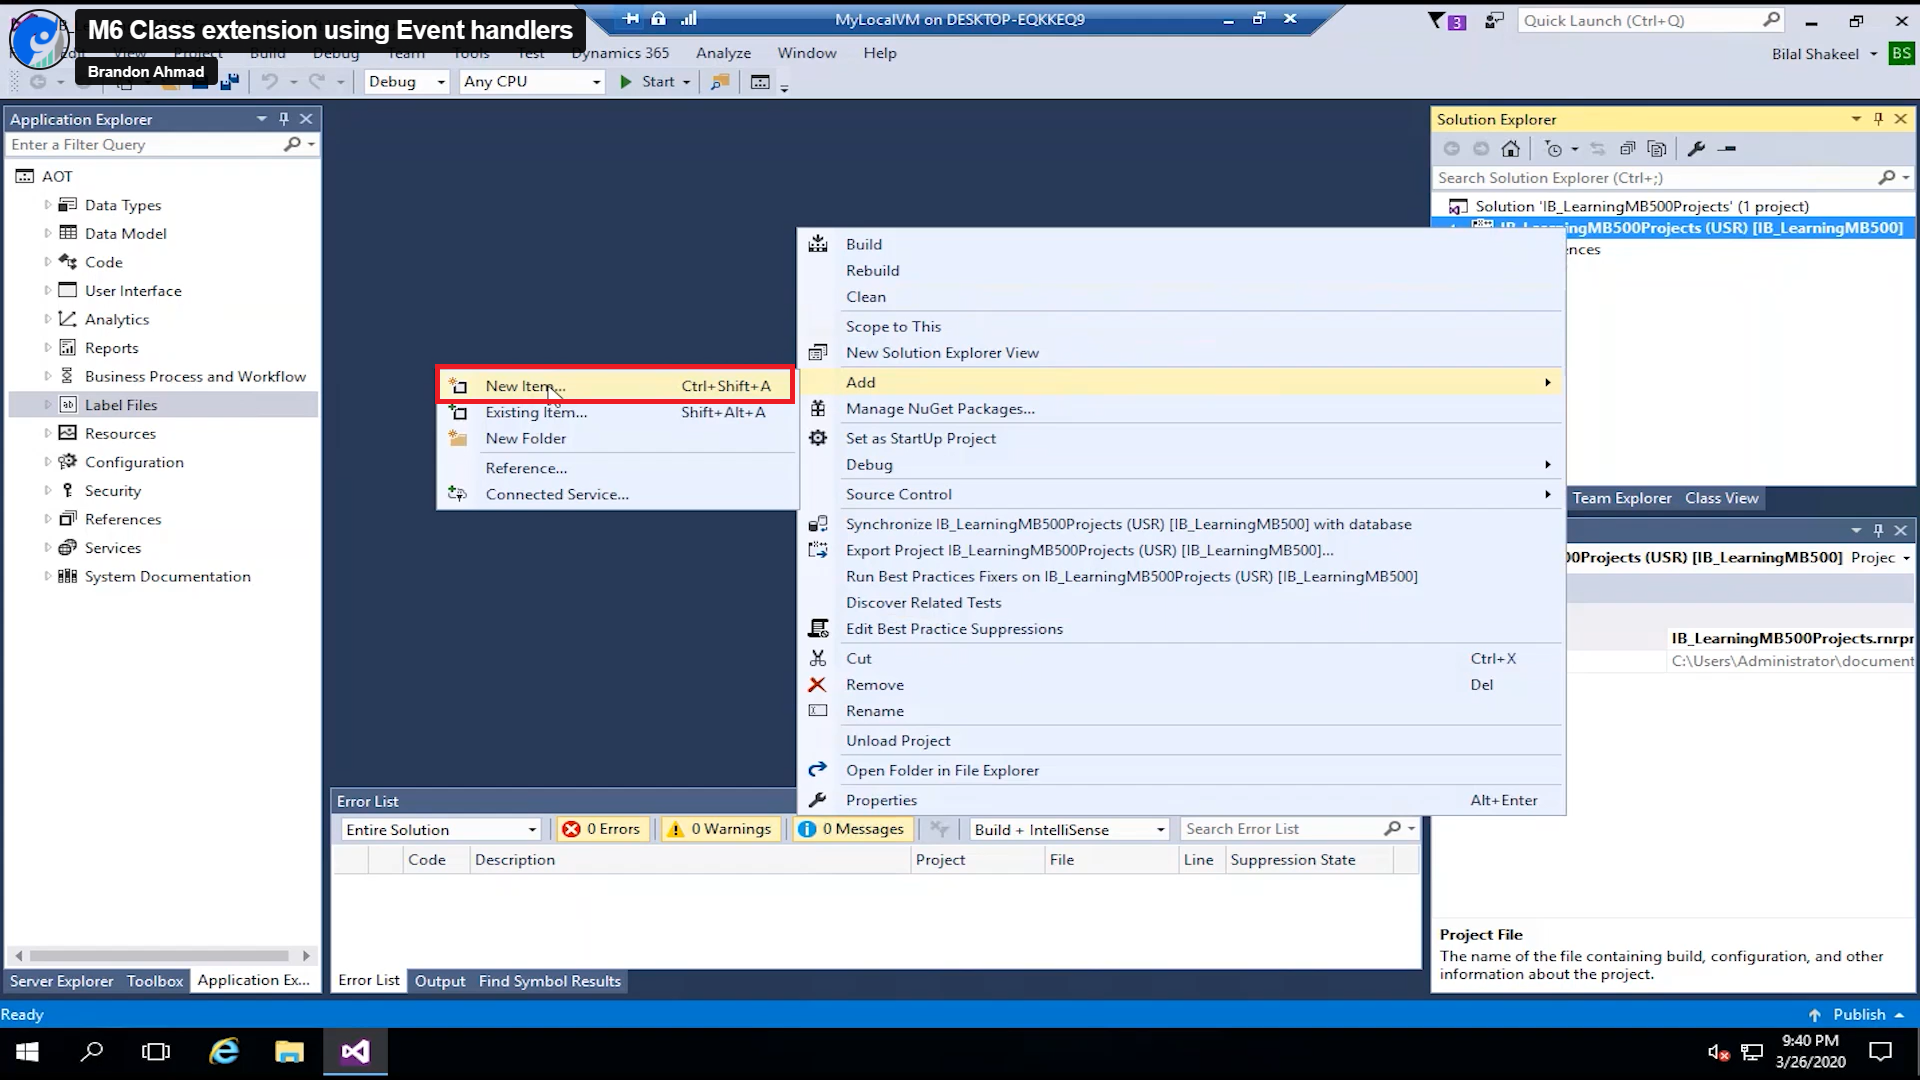This screenshot has height=1080, width=1920.
Task: Click Properties in the context menu
Action: point(881,800)
